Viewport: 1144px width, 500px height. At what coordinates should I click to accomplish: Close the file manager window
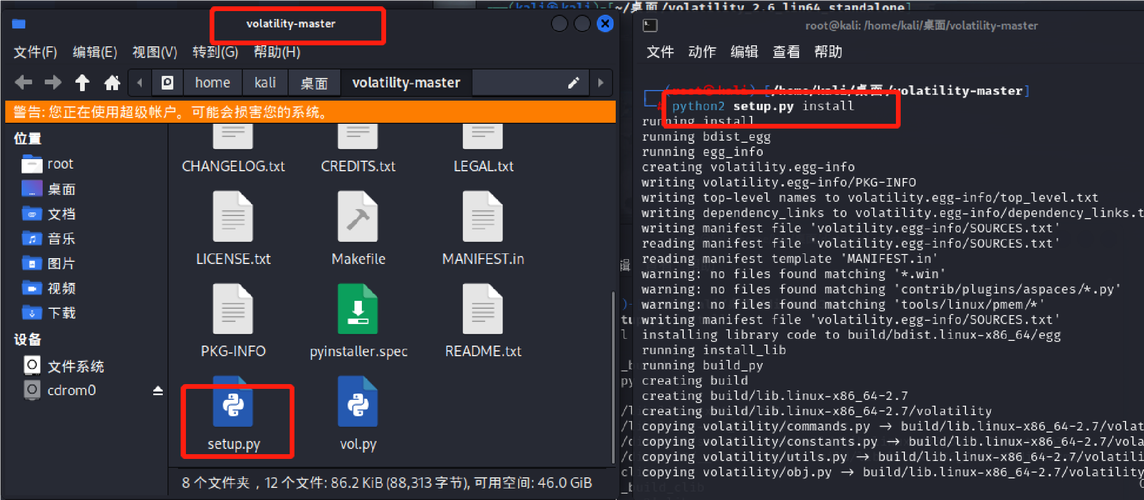coord(604,24)
